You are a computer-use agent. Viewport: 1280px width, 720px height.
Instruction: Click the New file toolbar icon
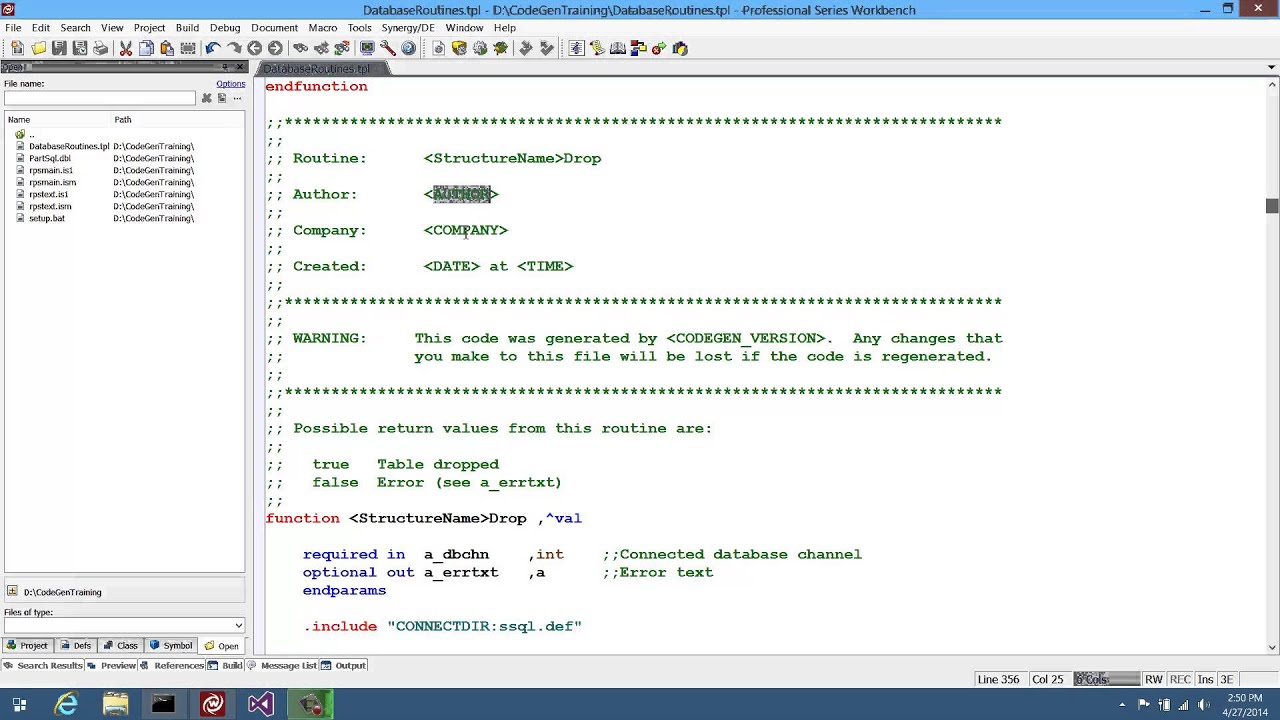17,48
